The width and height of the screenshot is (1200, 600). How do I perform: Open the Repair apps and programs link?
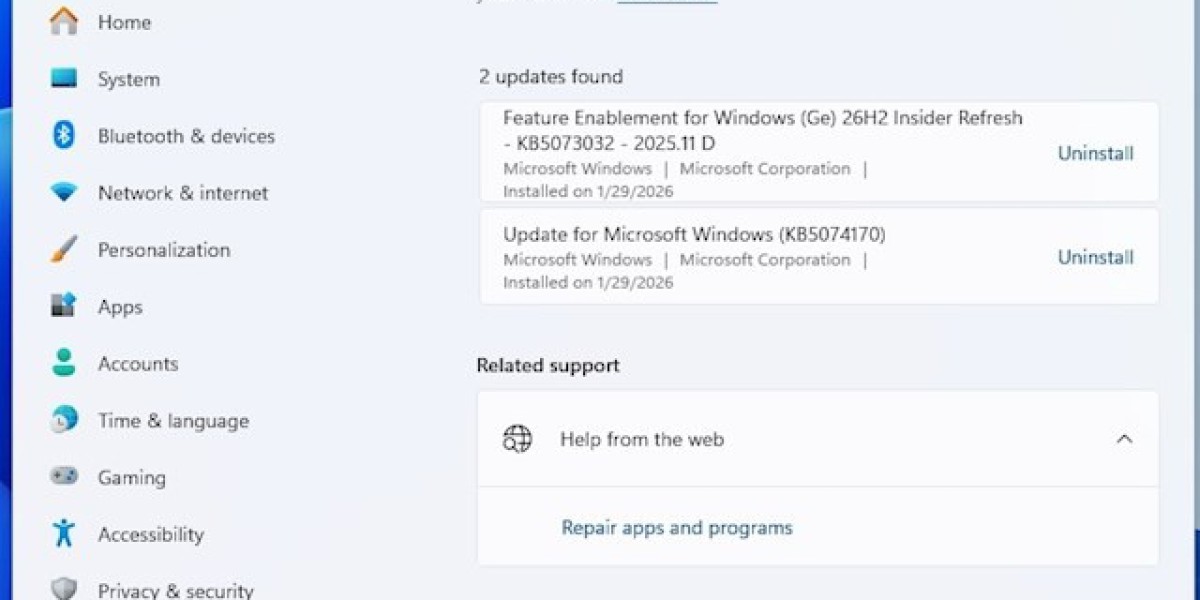tap(676, 528)
